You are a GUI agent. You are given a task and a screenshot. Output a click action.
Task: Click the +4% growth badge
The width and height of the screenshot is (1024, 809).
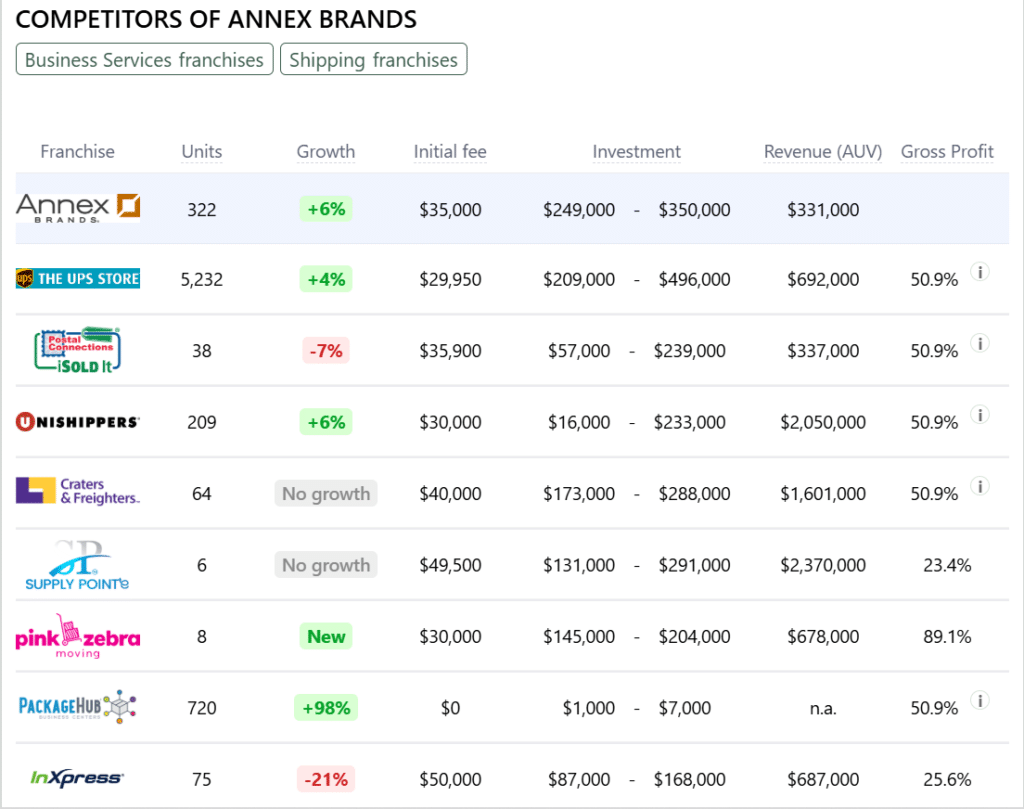coord(326,279)
